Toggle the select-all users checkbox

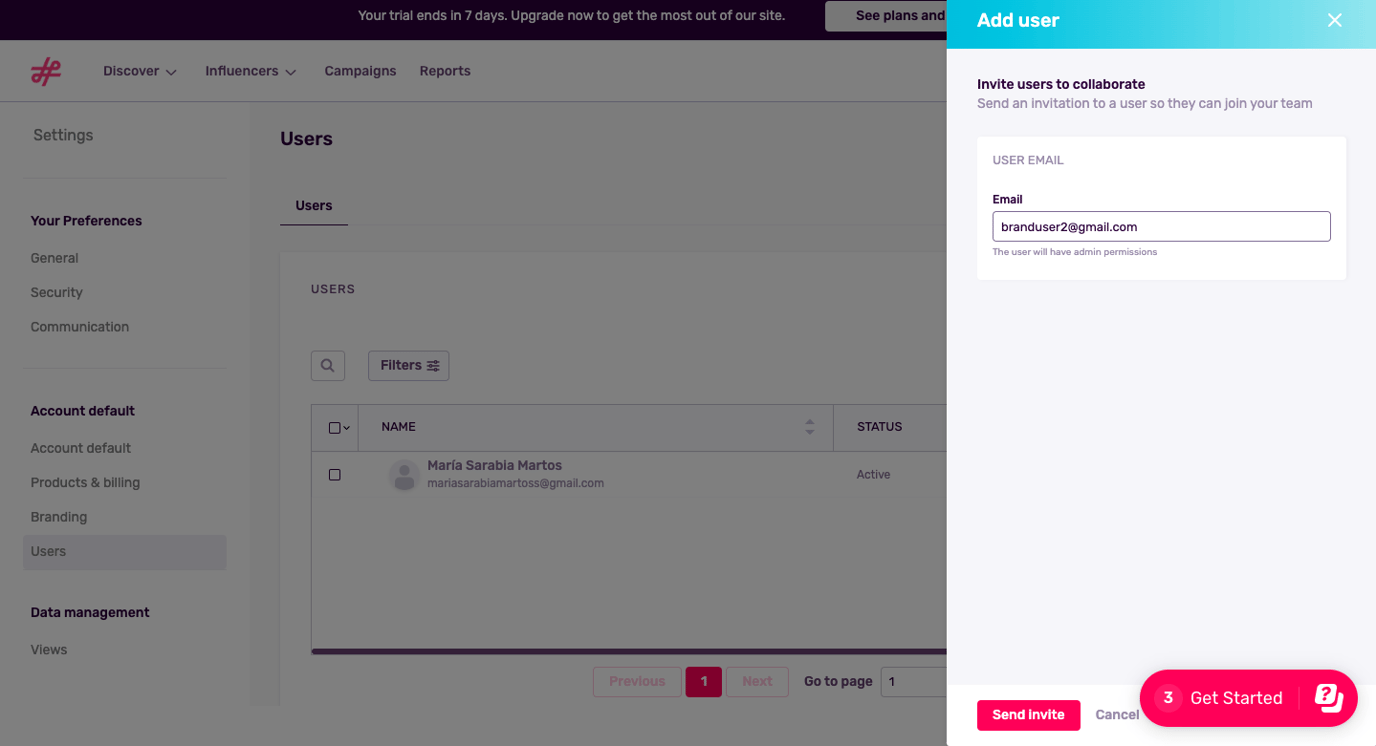tap(334, 428)
